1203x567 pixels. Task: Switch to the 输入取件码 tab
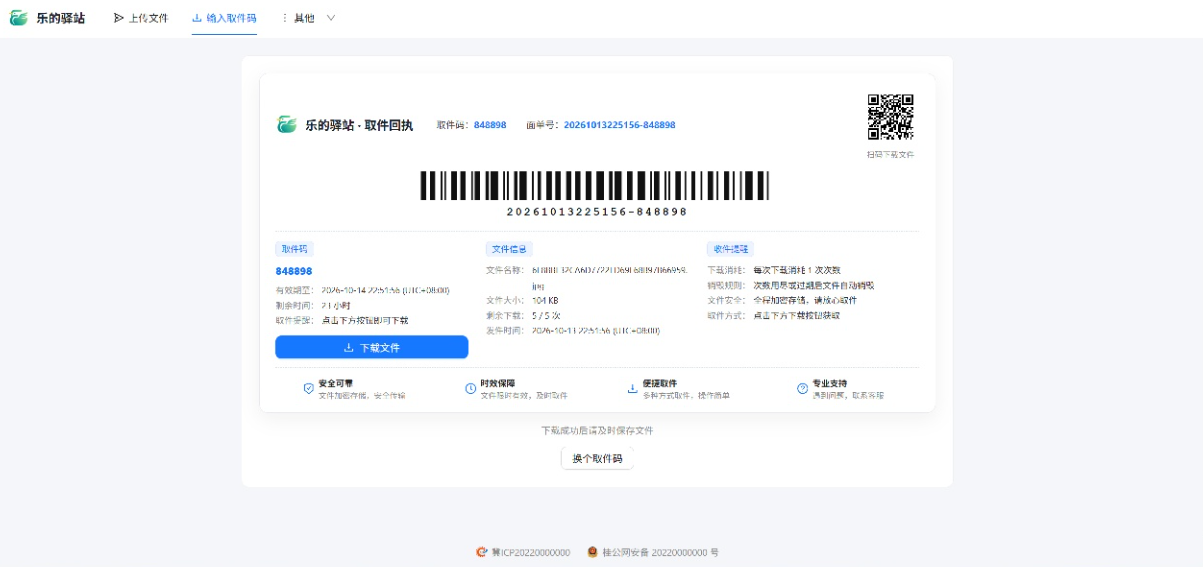click(x=224, y=18)
